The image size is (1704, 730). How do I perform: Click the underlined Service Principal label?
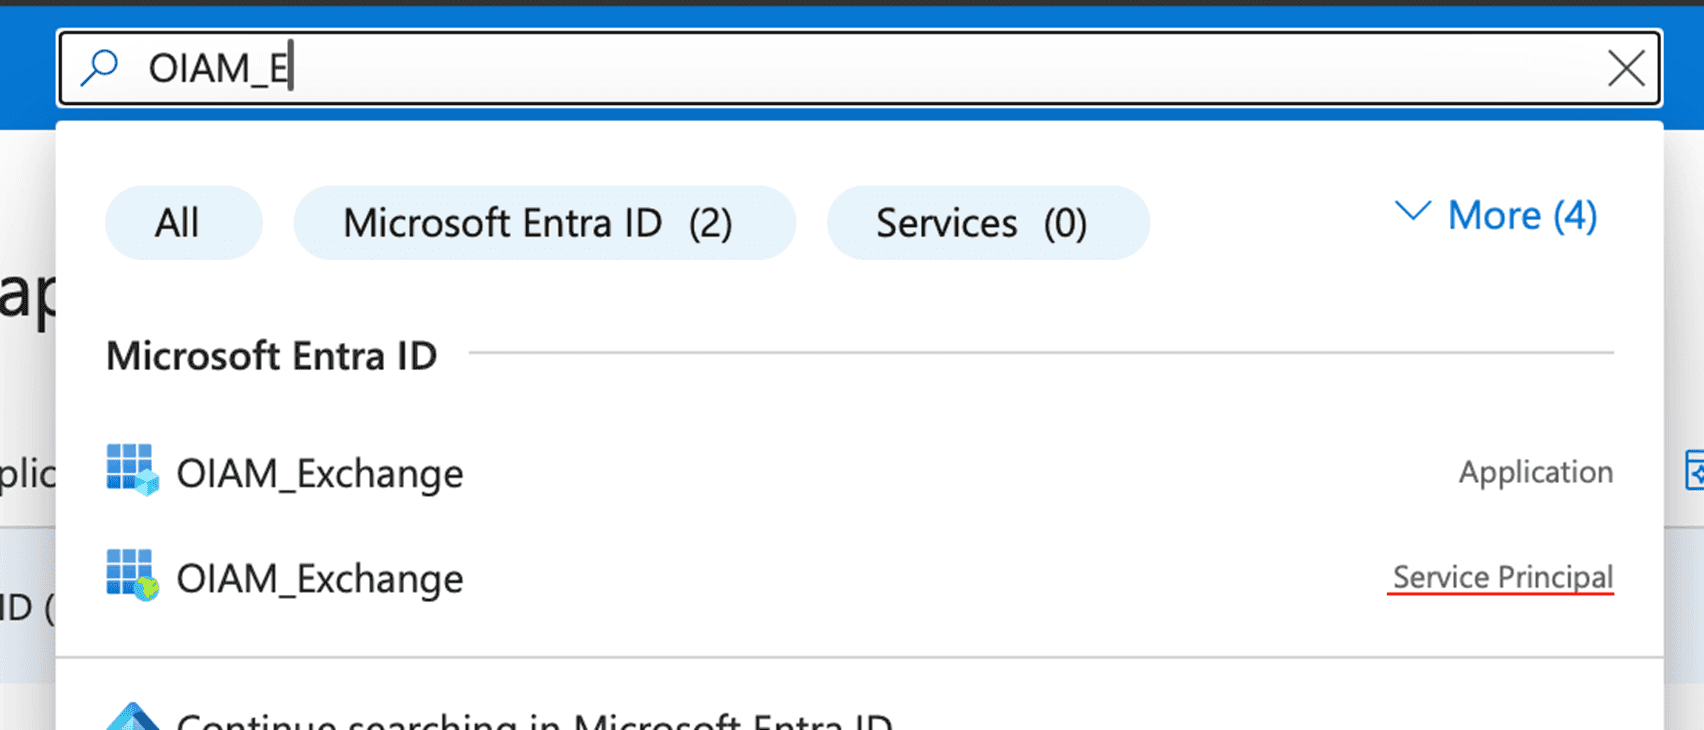pyautogui.click(x=1502, y=577)
